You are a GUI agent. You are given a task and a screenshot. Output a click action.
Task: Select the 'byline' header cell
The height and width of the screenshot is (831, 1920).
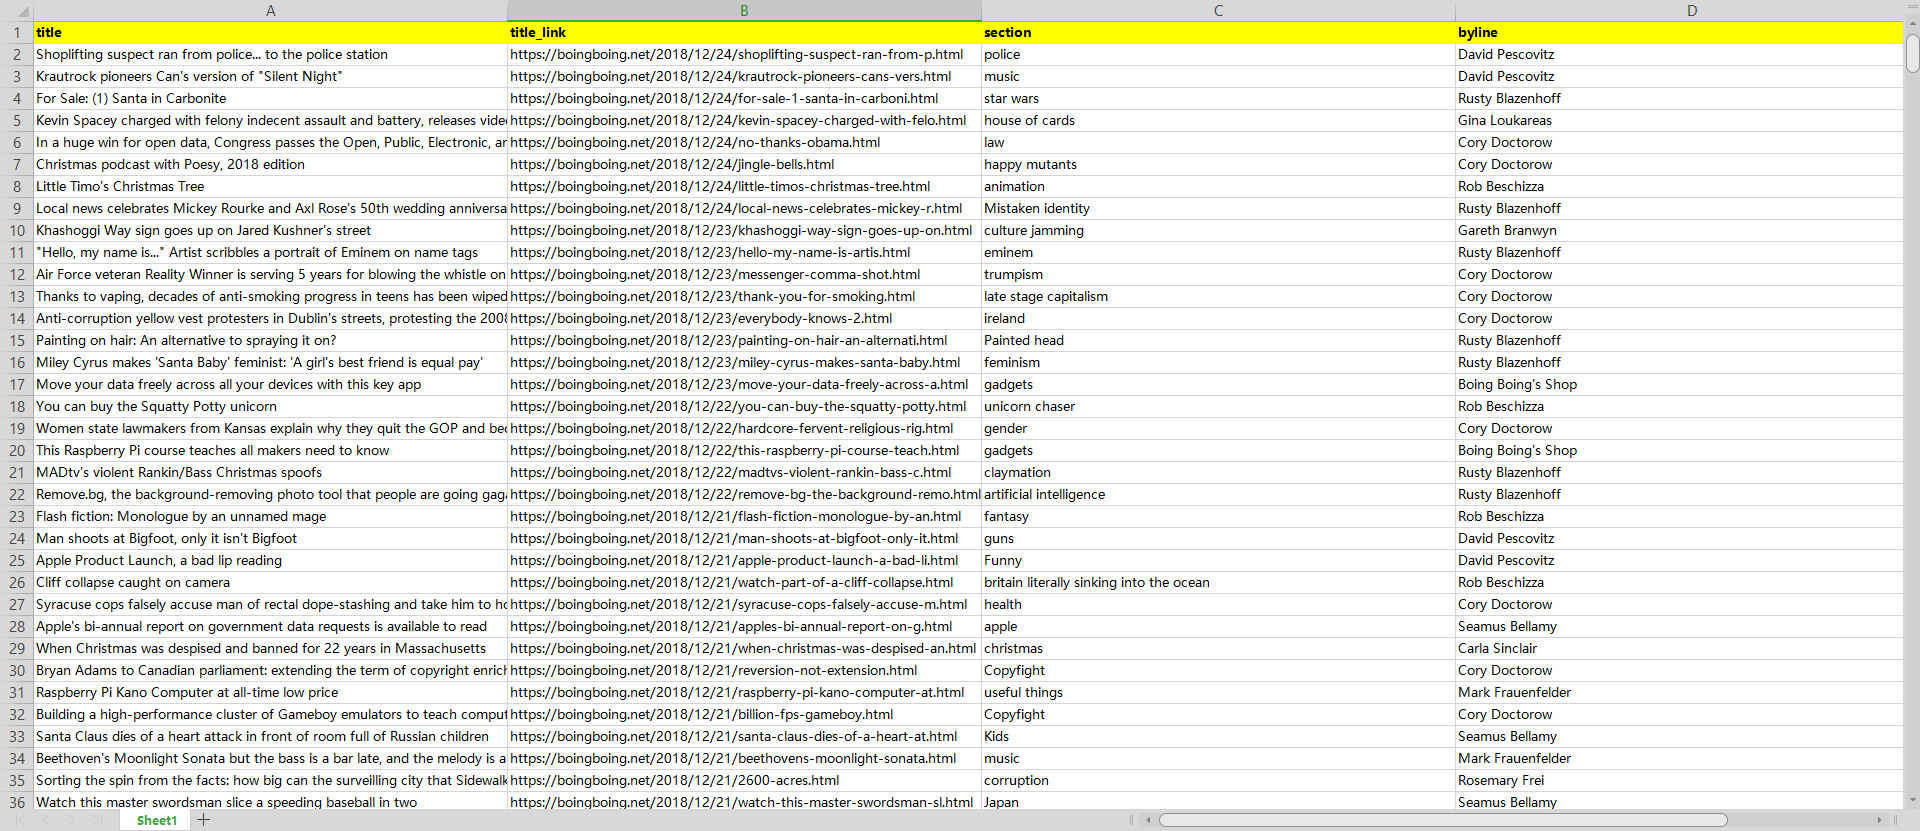[x=1679, y=32]
